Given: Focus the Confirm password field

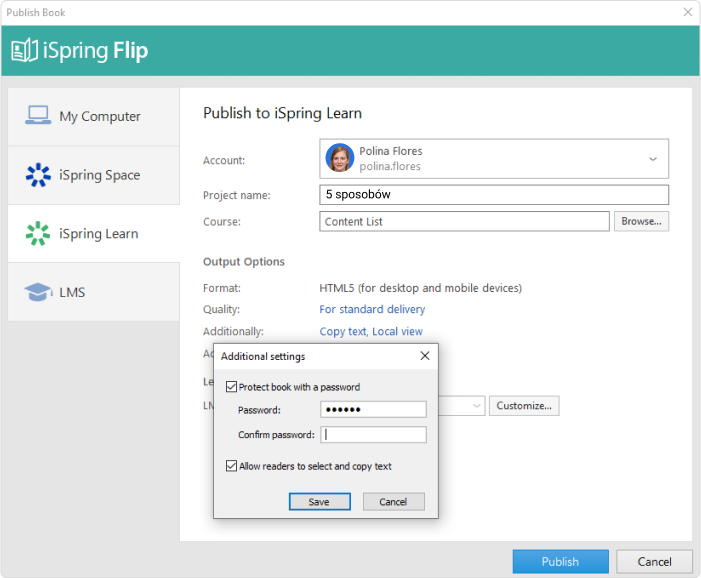Looking at the screenshot, I should [373, 435].
